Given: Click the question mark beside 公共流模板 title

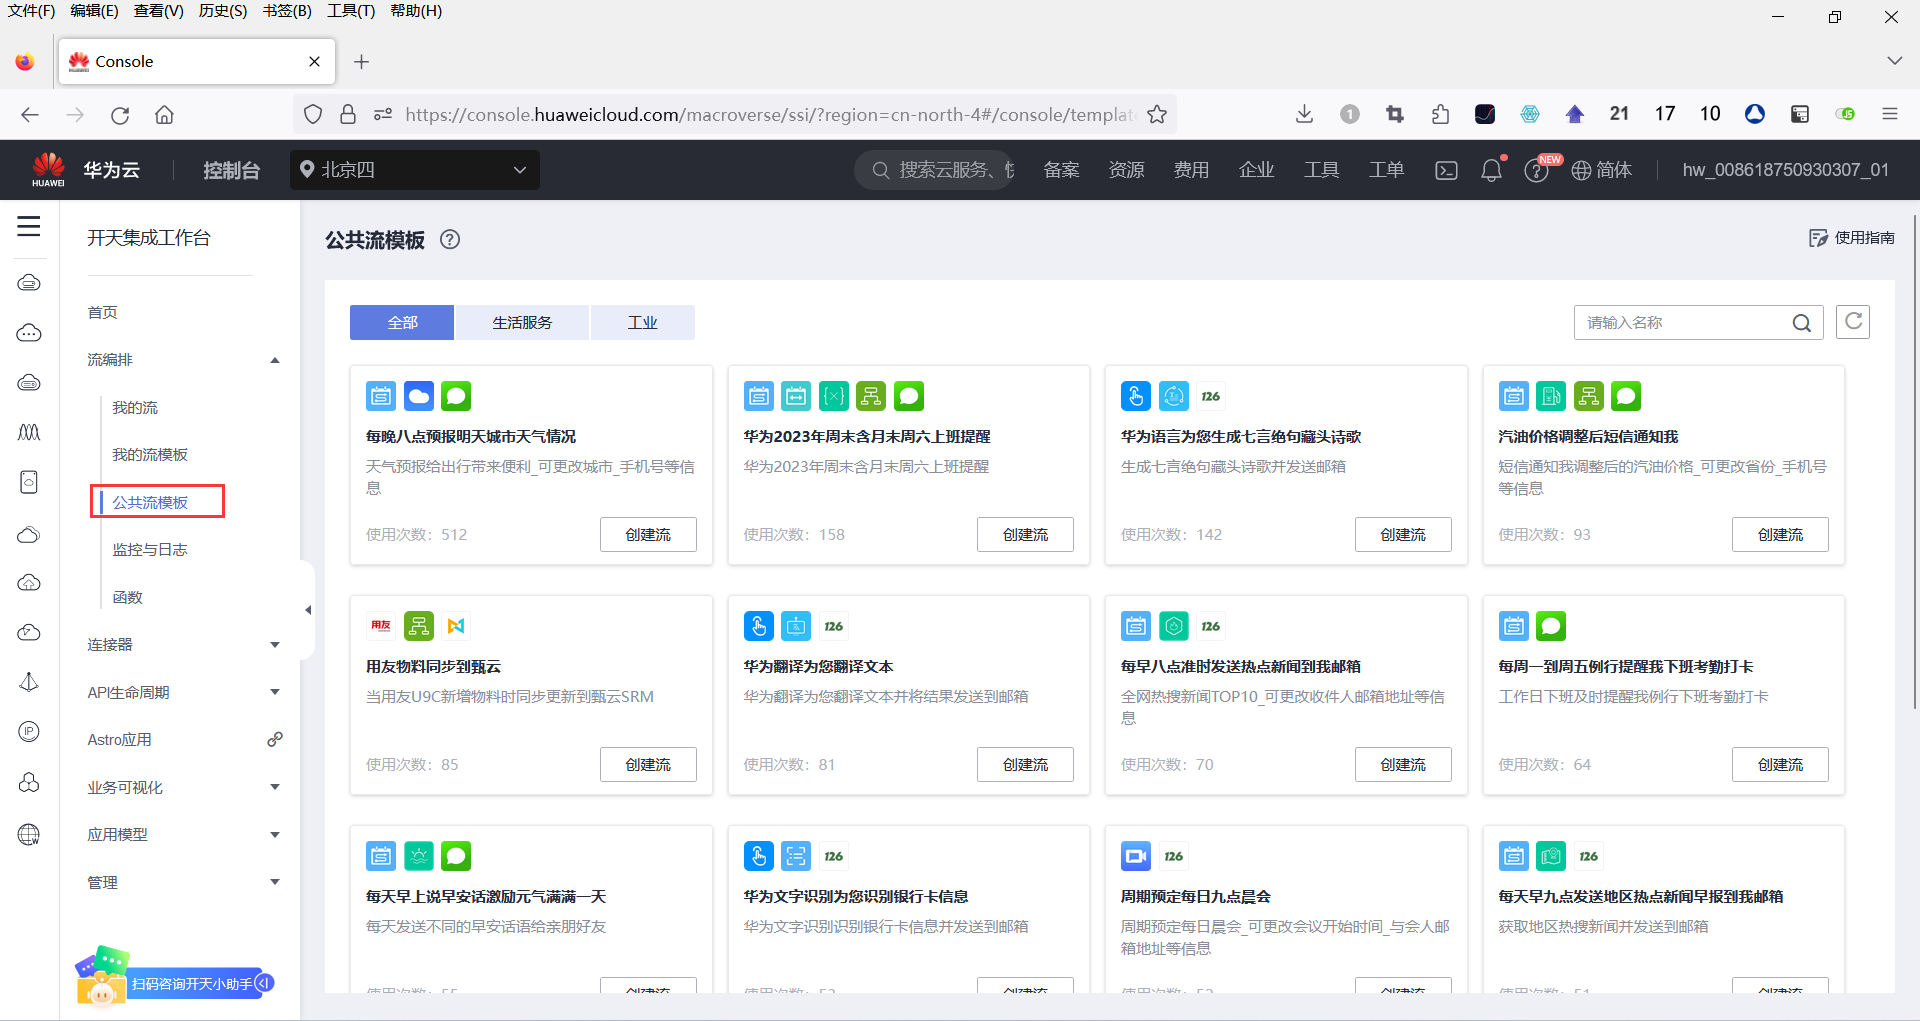Looking at the screenshot, I should pos(449,239).
